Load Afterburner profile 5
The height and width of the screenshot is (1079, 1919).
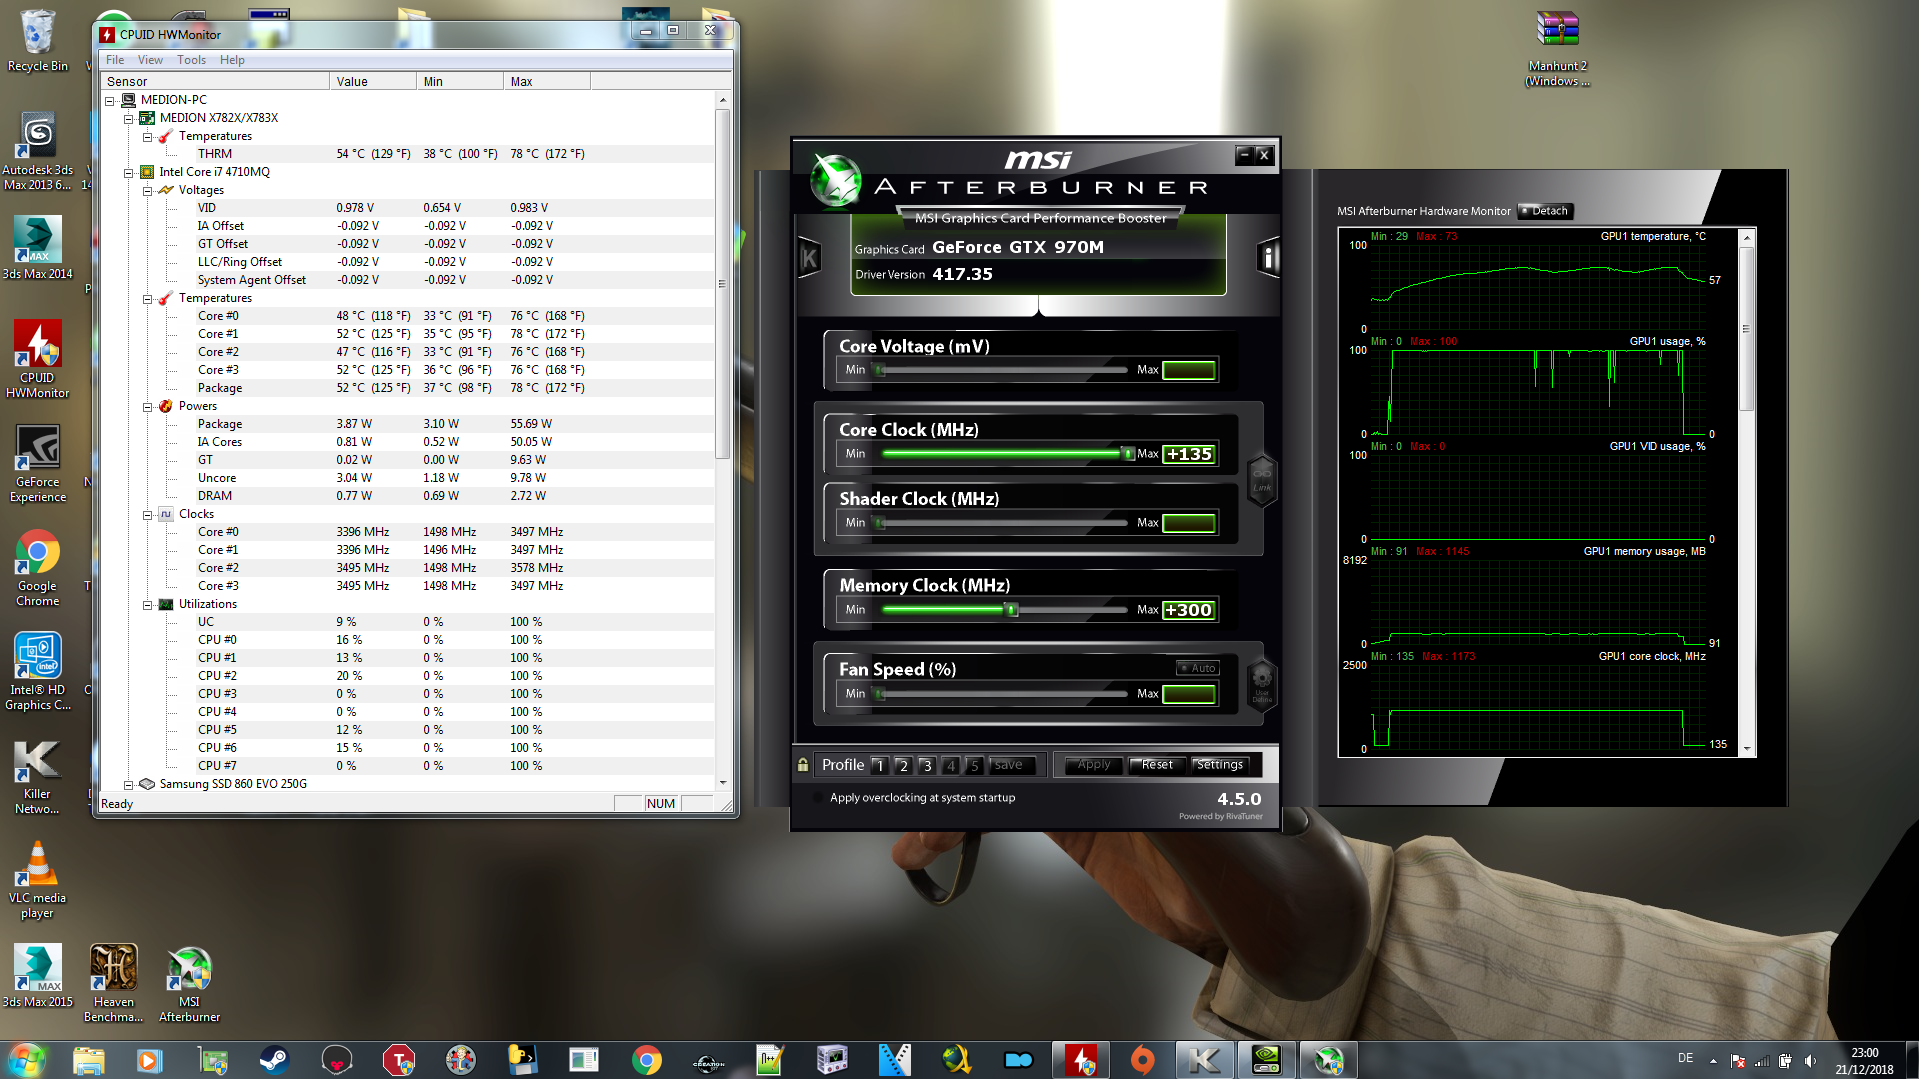coord(974,765)
